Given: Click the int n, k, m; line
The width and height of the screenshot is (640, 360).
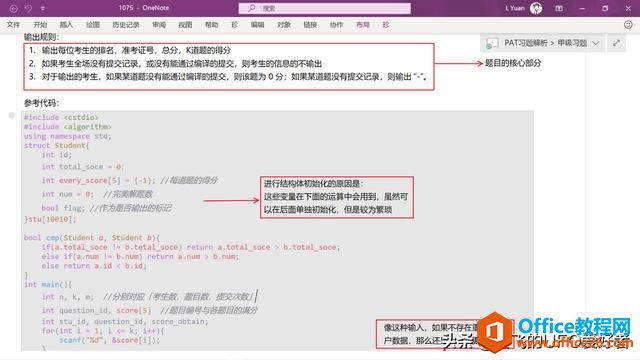Looking at the screenshot, I should pyautogui.click(x=148, y=297).
